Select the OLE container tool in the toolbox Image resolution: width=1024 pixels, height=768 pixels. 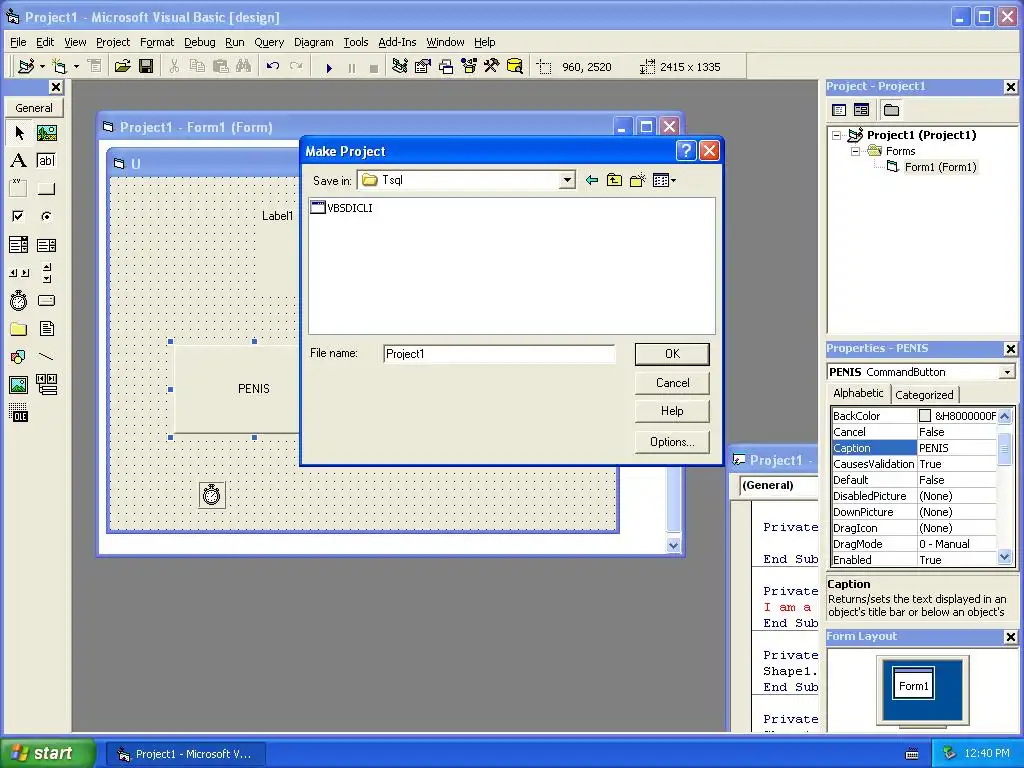click(x=19, y=413)
